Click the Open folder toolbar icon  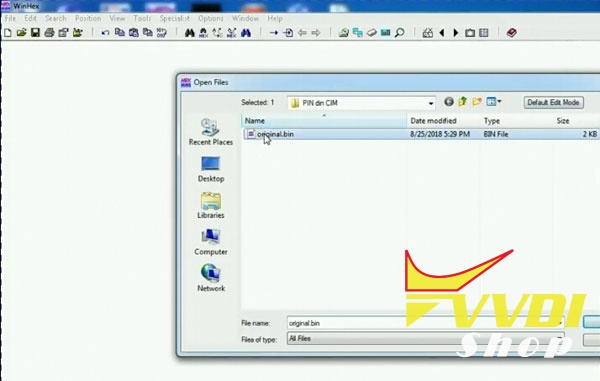[x=21, y=33]
